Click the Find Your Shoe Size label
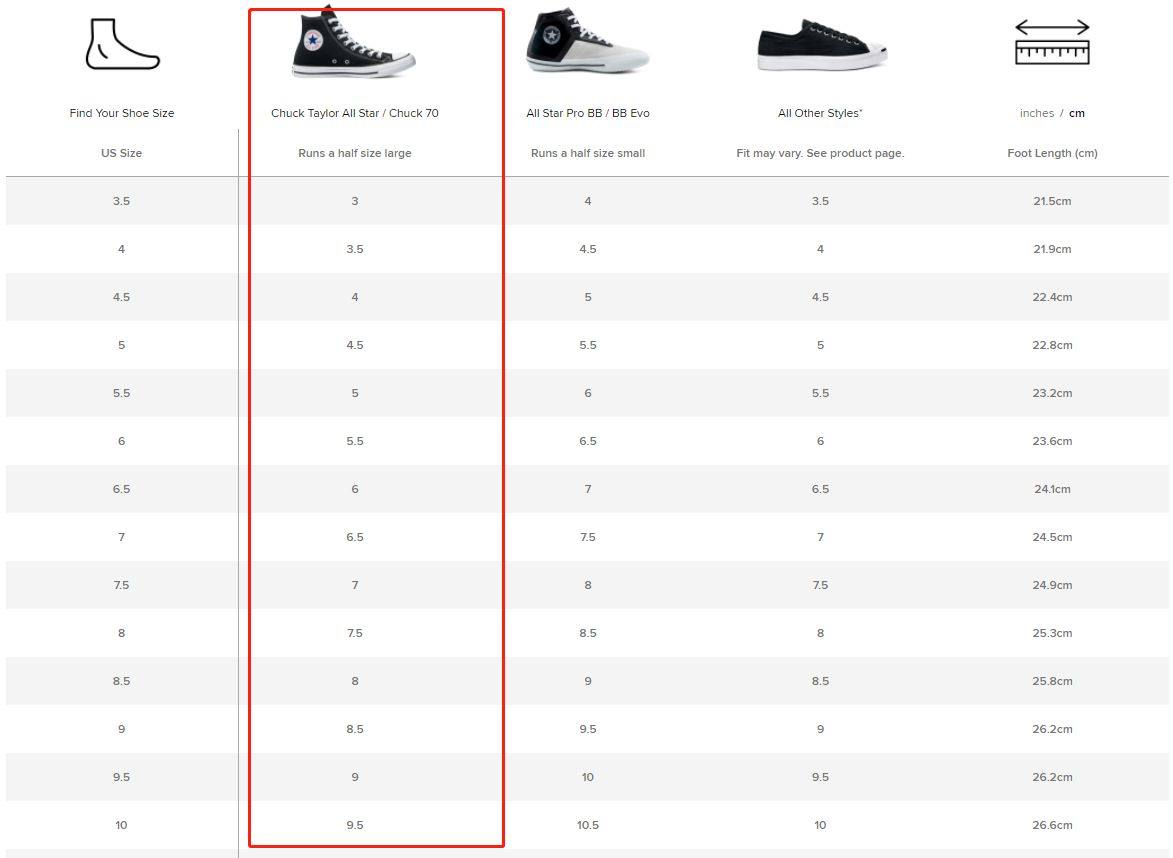1173x858 pixels. (x=122, y=113)
